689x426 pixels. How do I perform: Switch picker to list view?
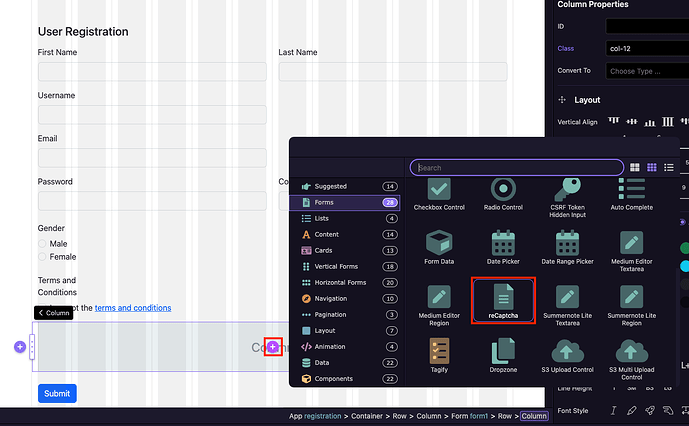coord(669,167)
